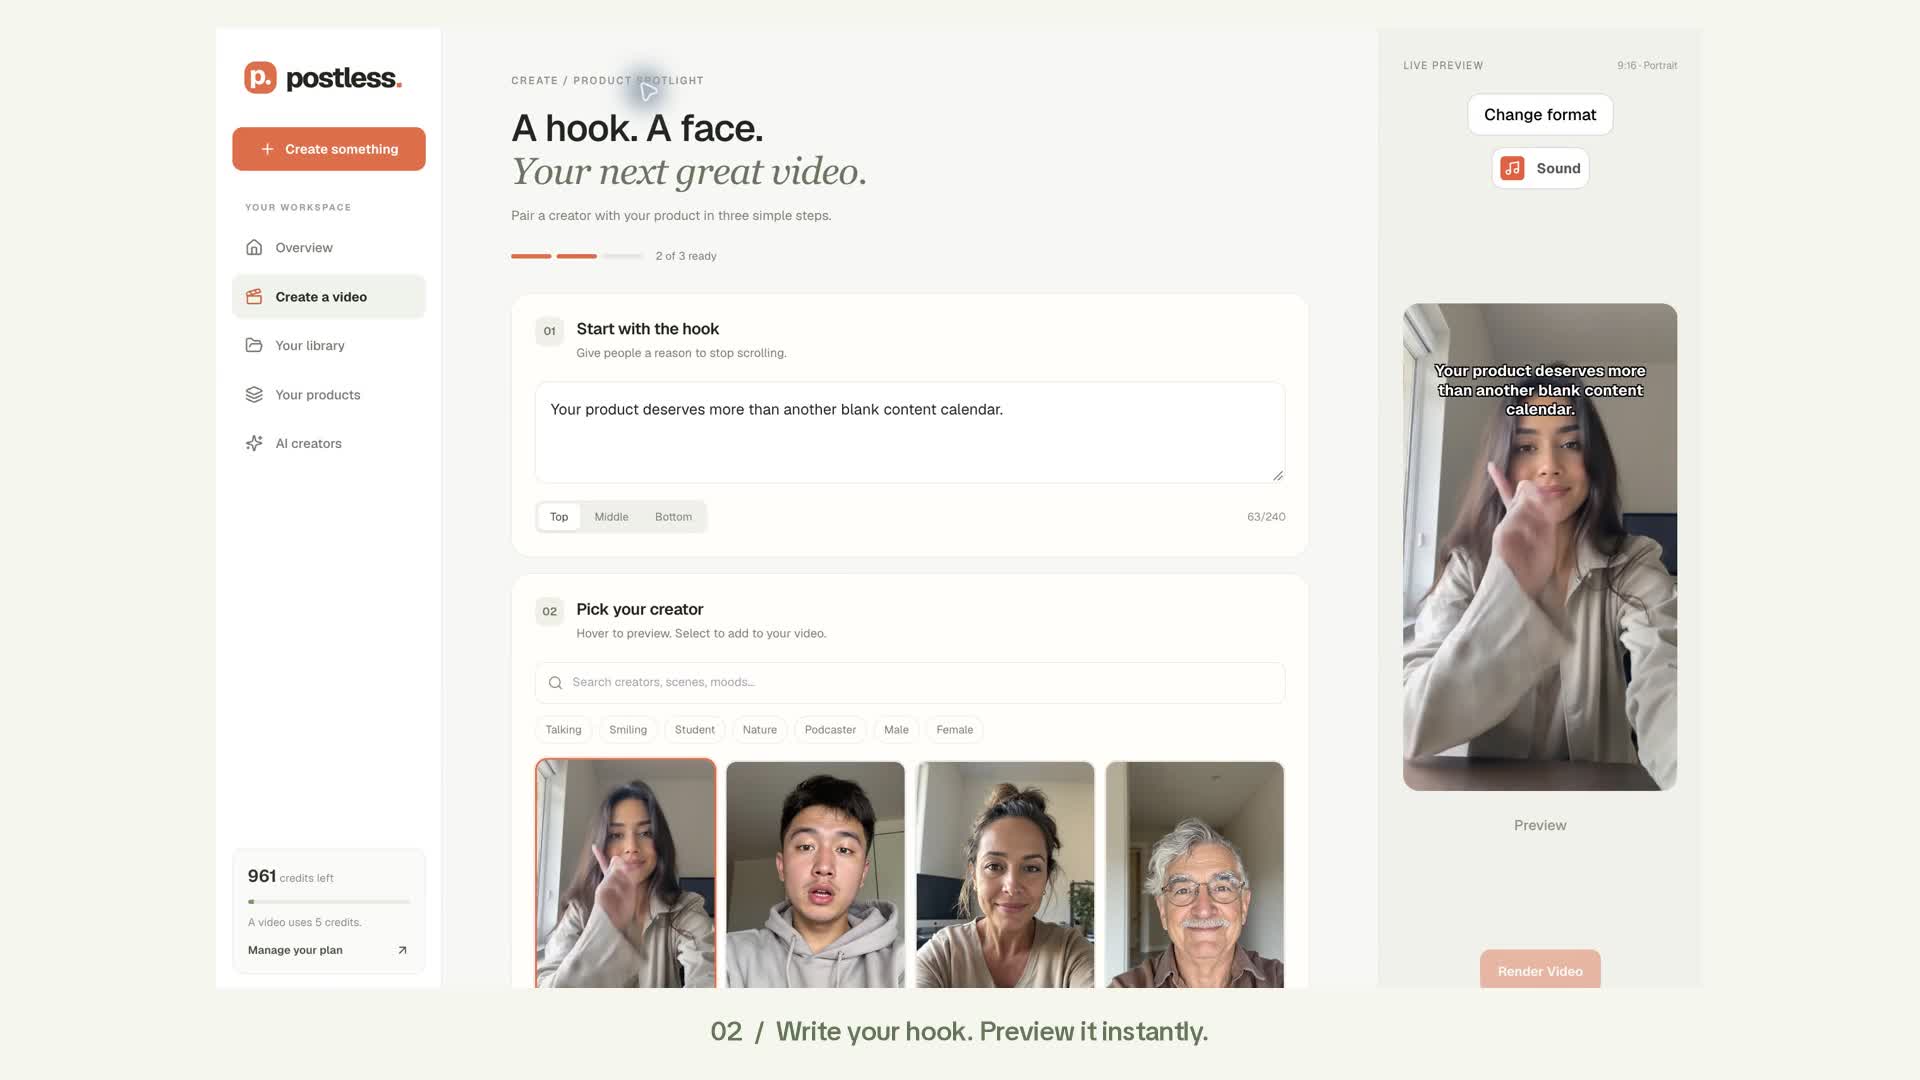Viewport: 1920px width, 1080px height.
Task: Click the arrow icon beside Manage your plan
Action: 402,950
